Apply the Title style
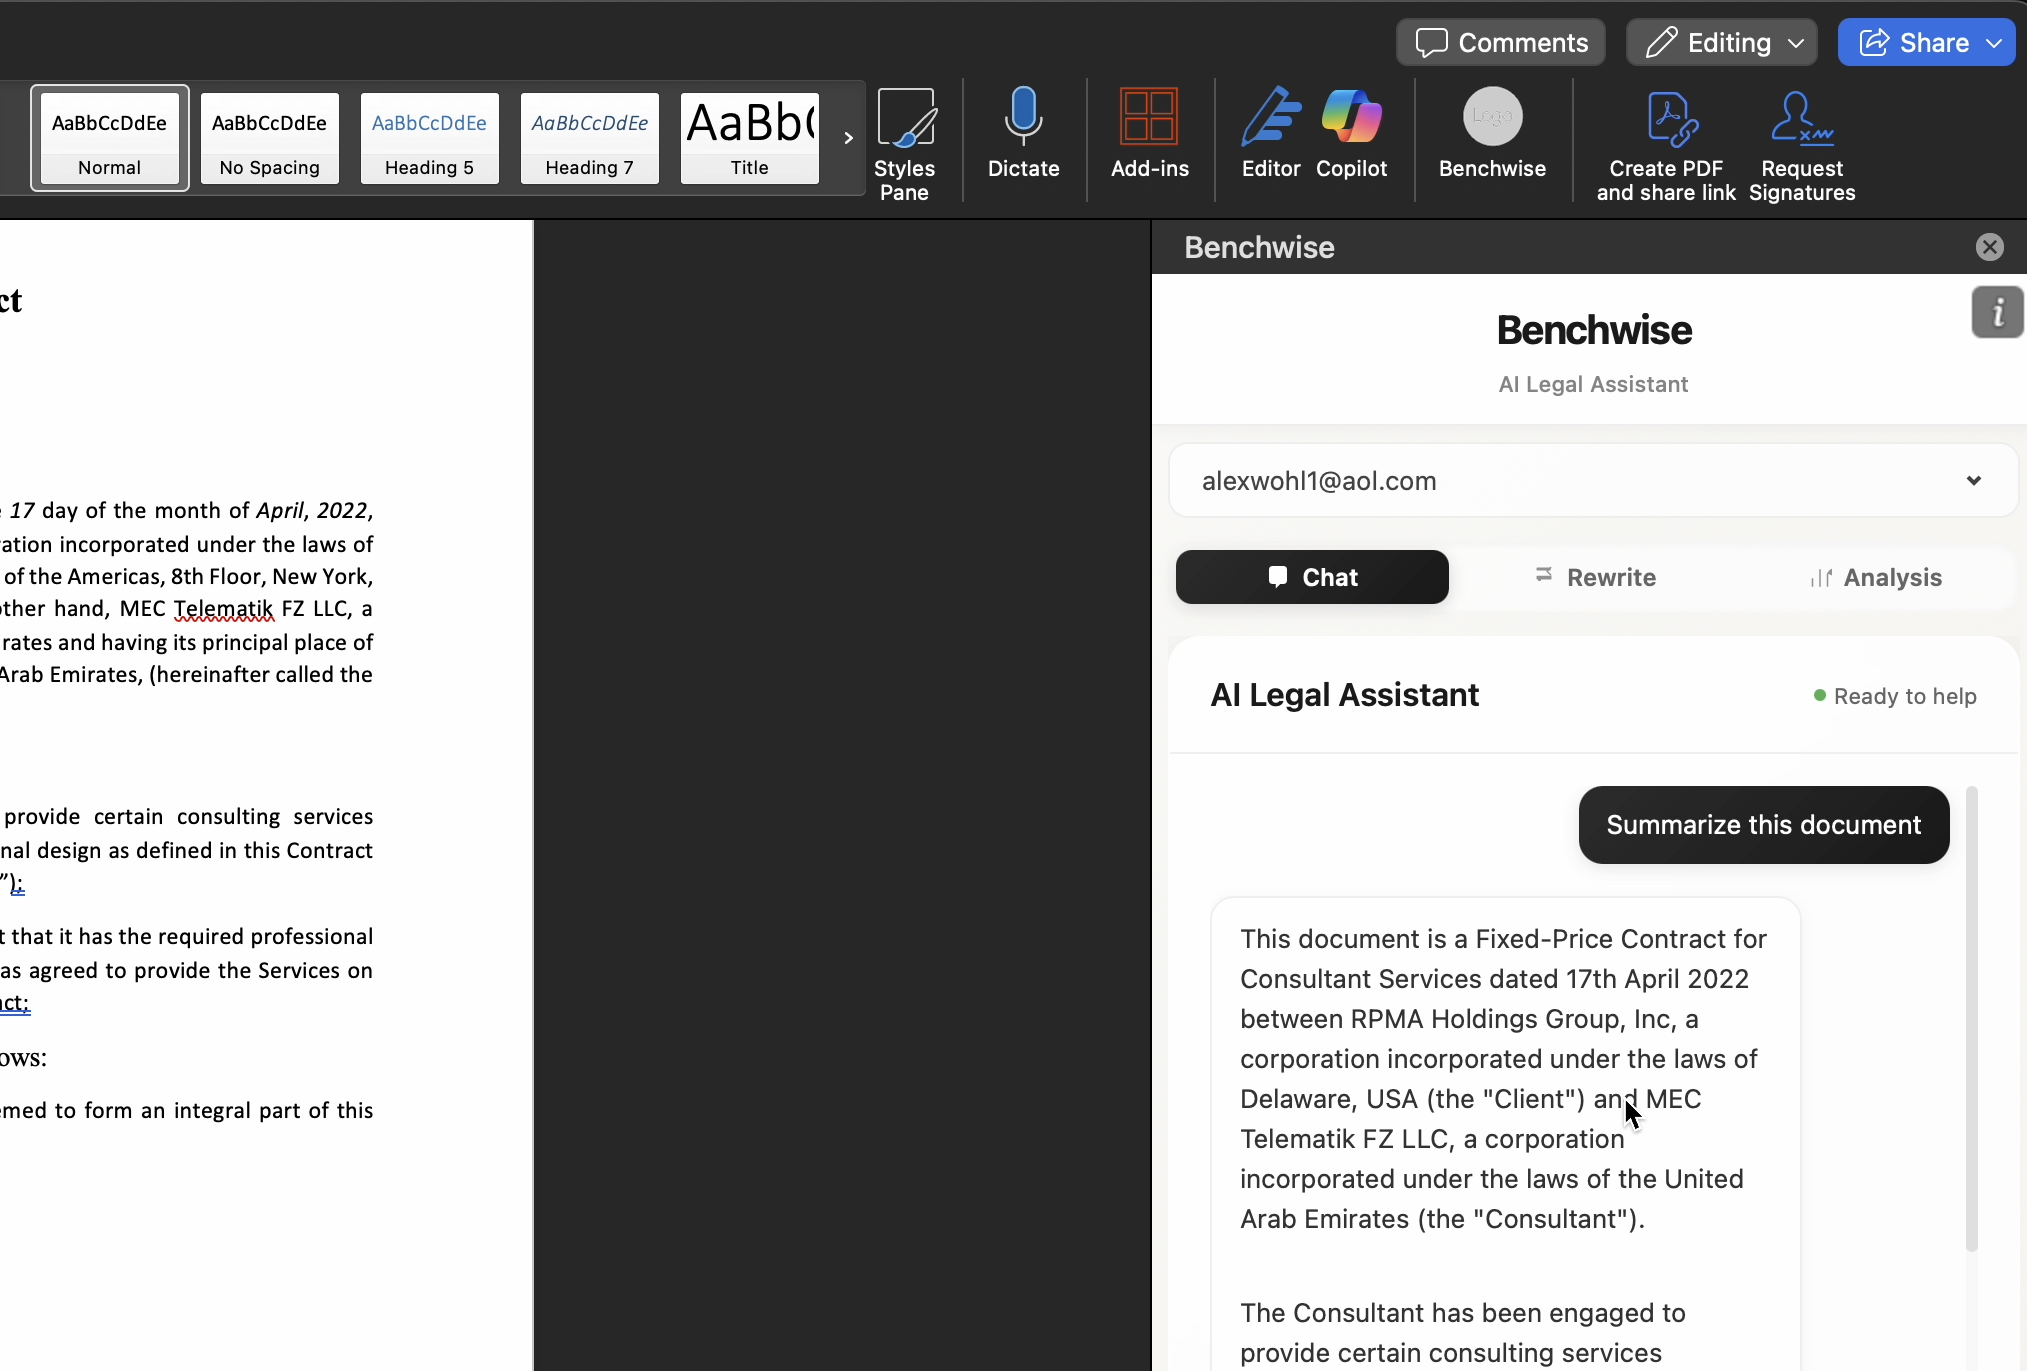Image resolution: width=2027 pixels, height=1371 pixels. pyautogui.click(x=750, y=138)
